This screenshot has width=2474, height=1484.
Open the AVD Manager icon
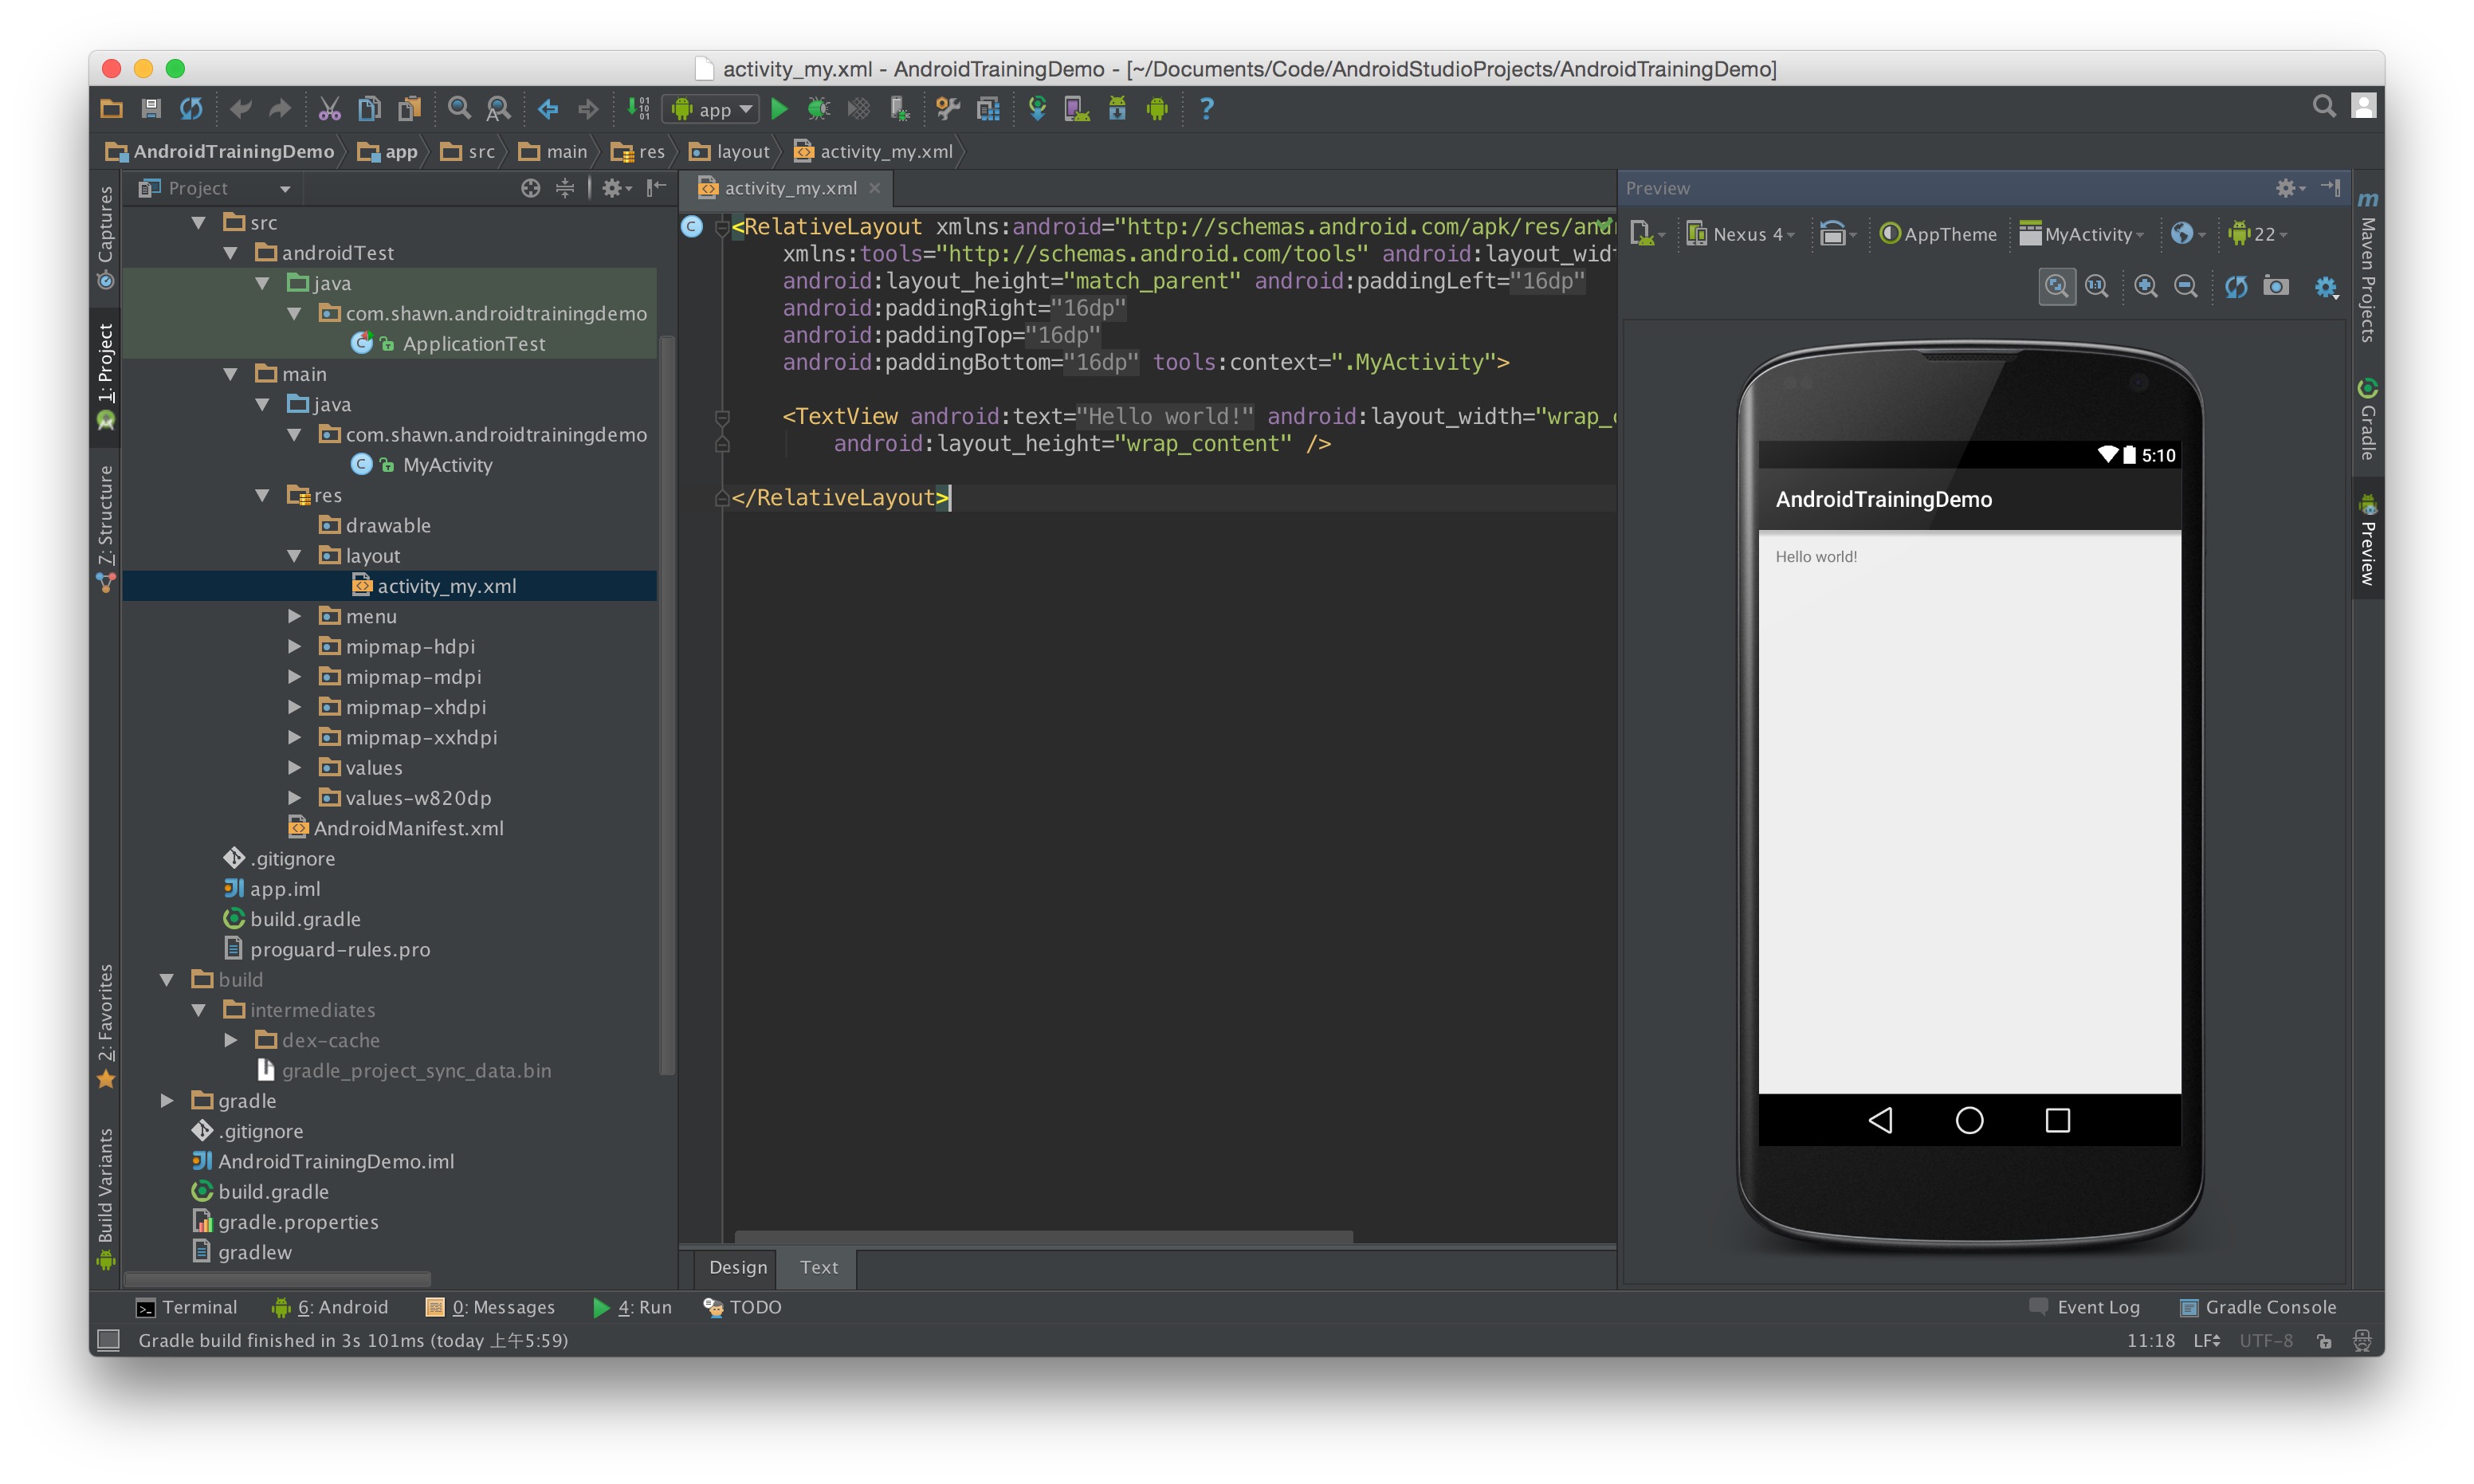(1077, 109)
